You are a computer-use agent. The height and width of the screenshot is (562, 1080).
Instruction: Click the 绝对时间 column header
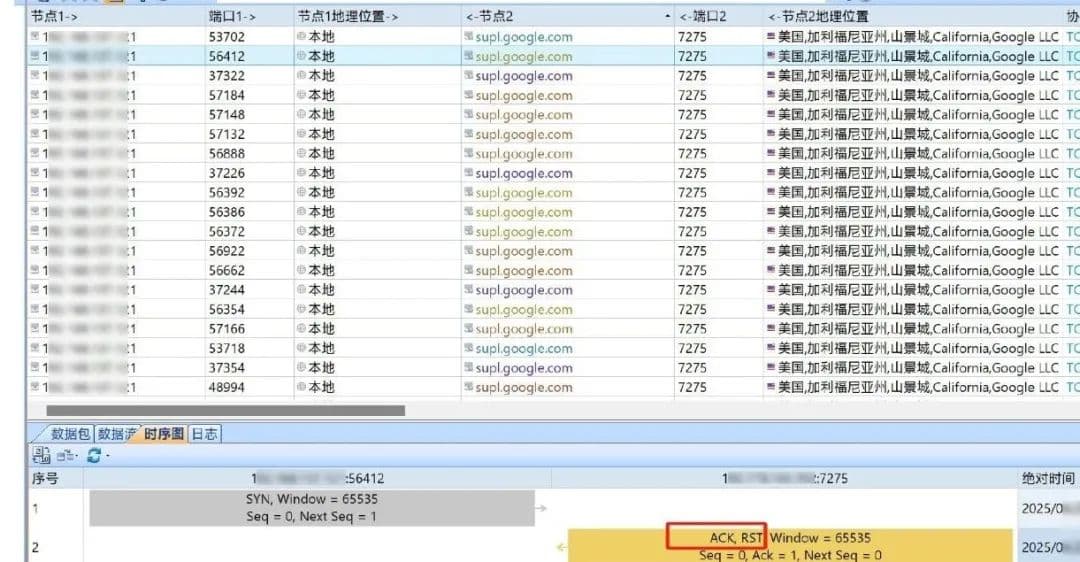click(1048, 478)
